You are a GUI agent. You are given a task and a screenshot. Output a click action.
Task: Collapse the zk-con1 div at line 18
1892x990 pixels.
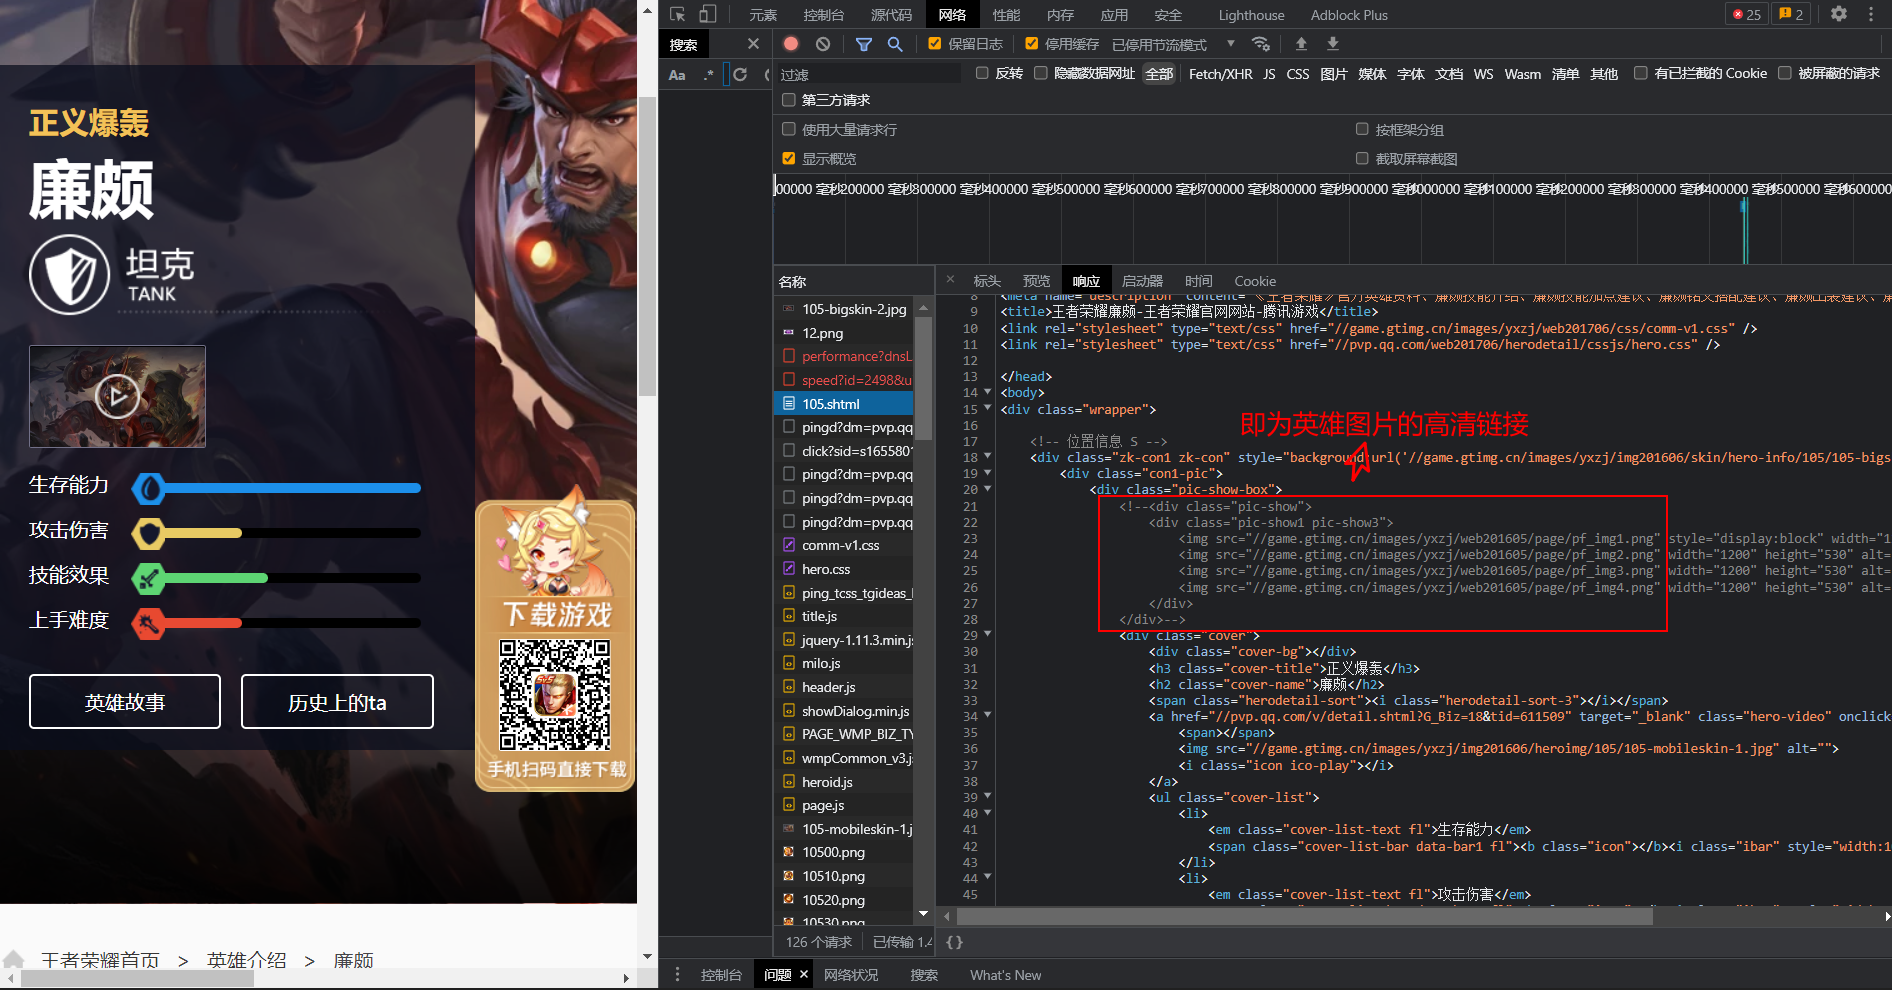tap(987, 456)
